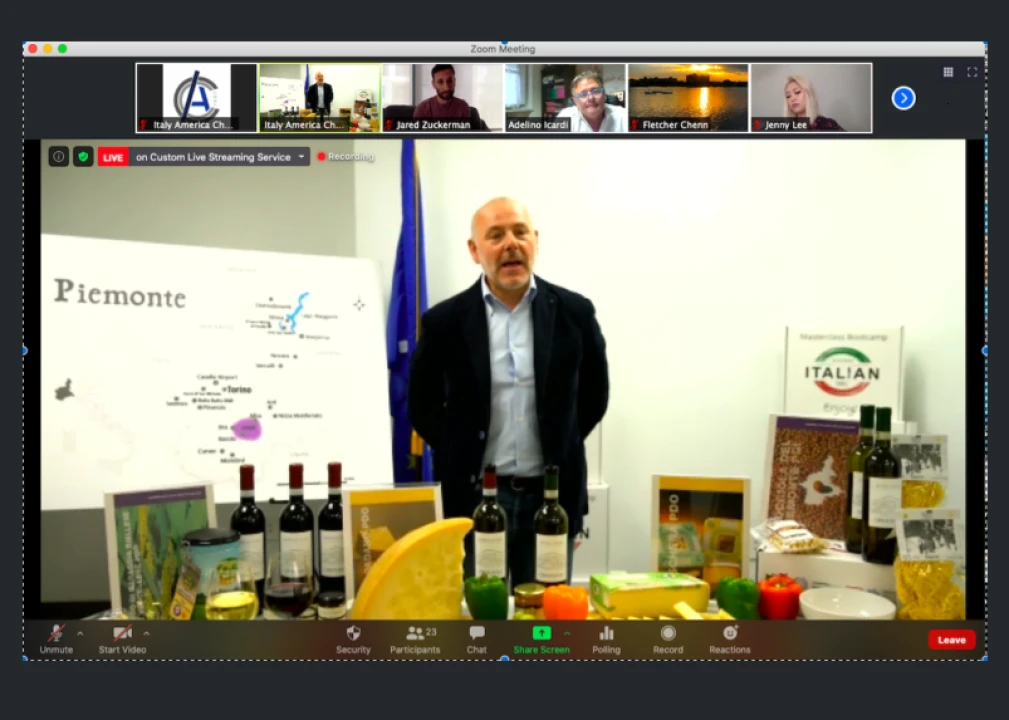Expand audio options arrow next to Unmute
1009x720 pixels.
[80, 633]
